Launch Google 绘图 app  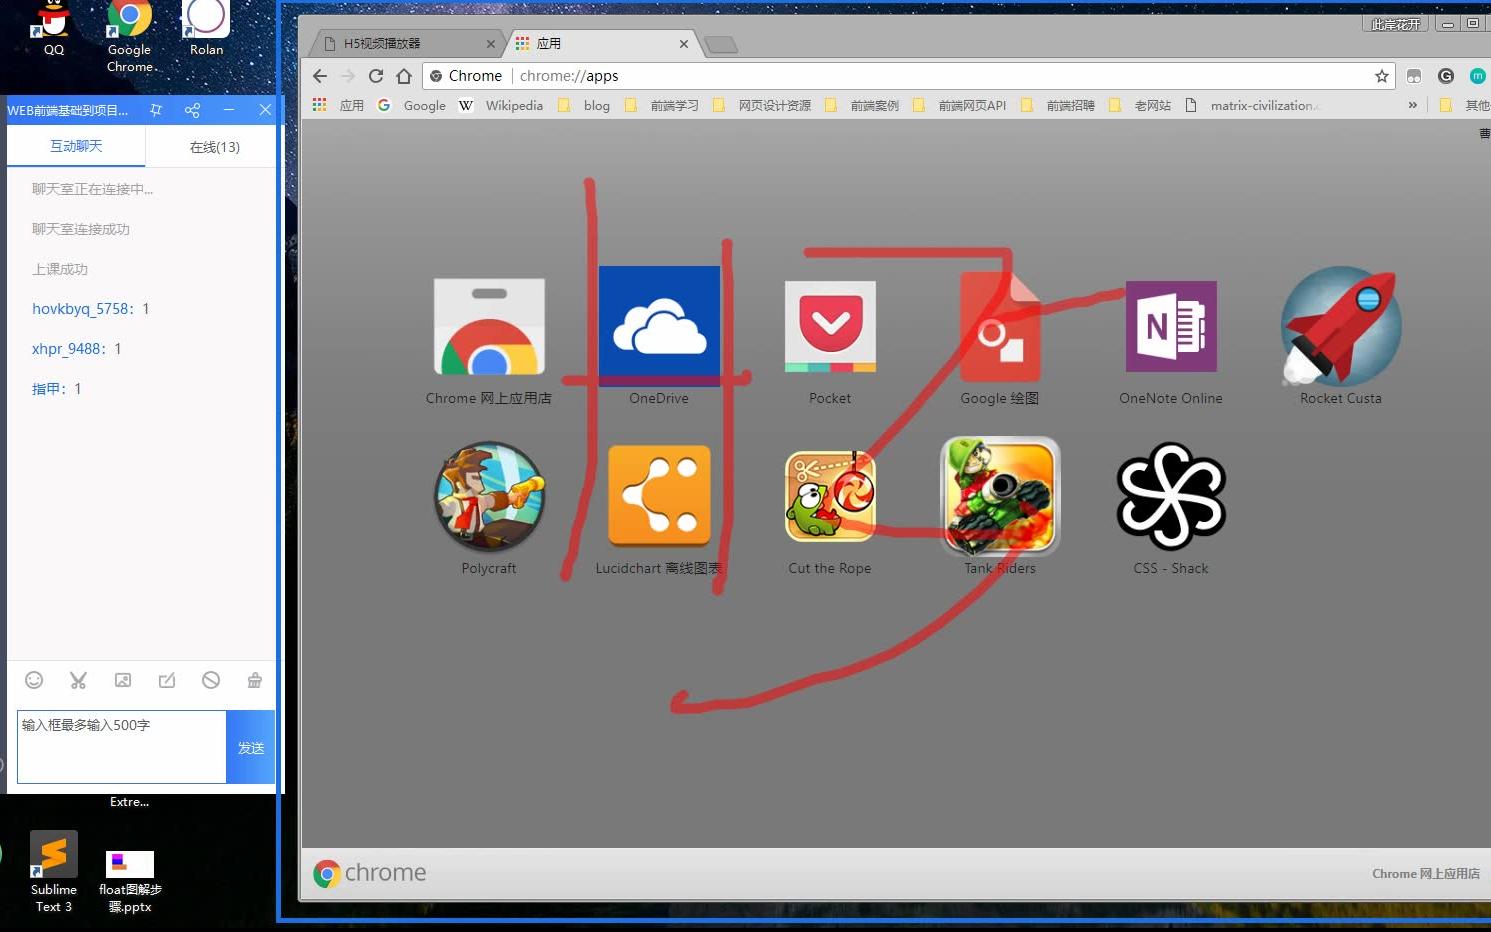(1000, 326)
